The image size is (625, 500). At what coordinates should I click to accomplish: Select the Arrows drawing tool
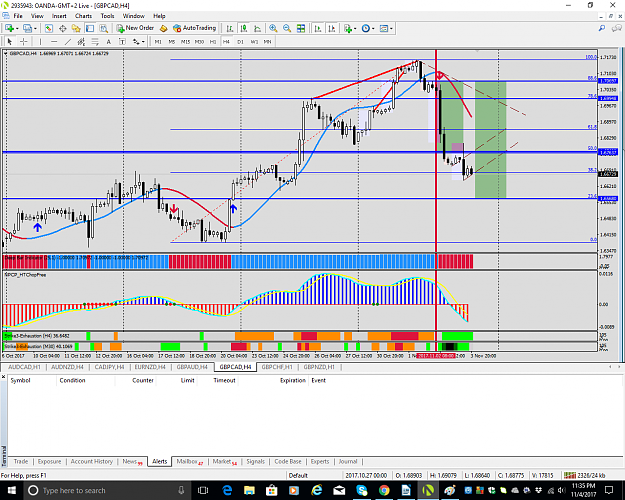(x=136, y=41)
